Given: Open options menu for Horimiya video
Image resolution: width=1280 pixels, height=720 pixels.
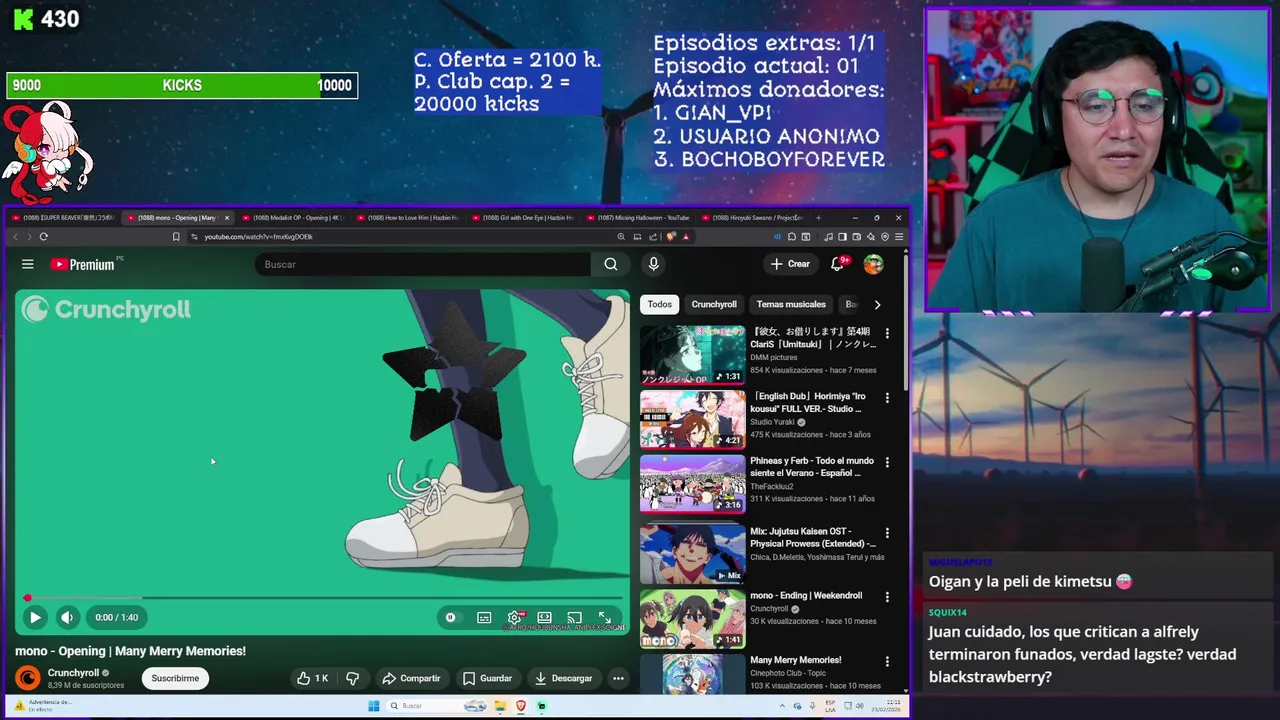Looking at the screenshot, I should 887,398.
